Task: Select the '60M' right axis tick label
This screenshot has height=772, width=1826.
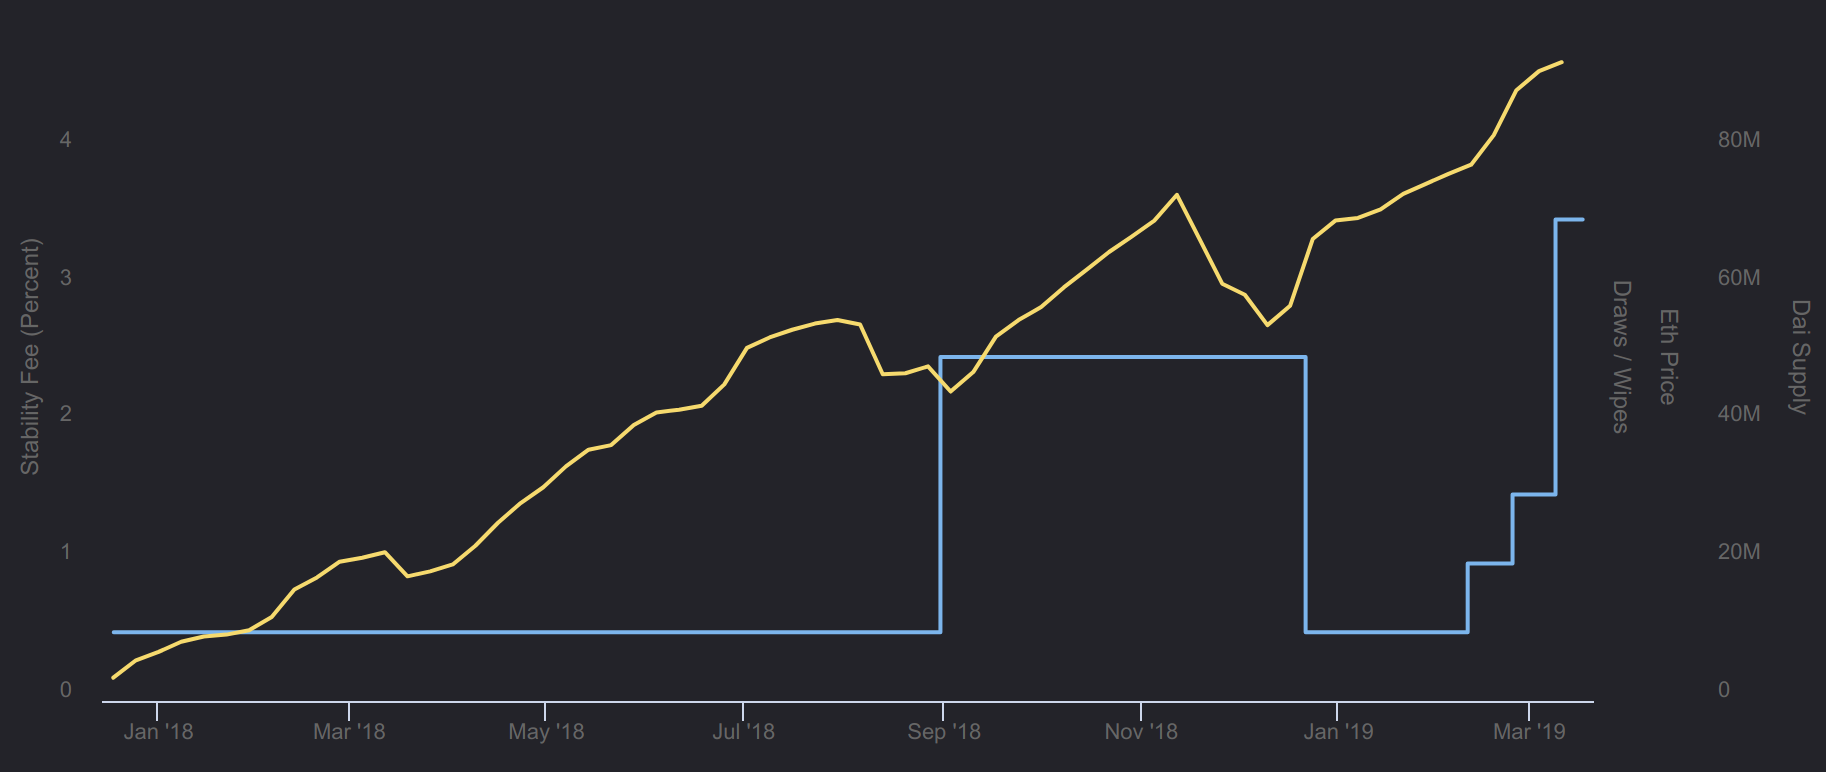Action: tap(1739, 278)
